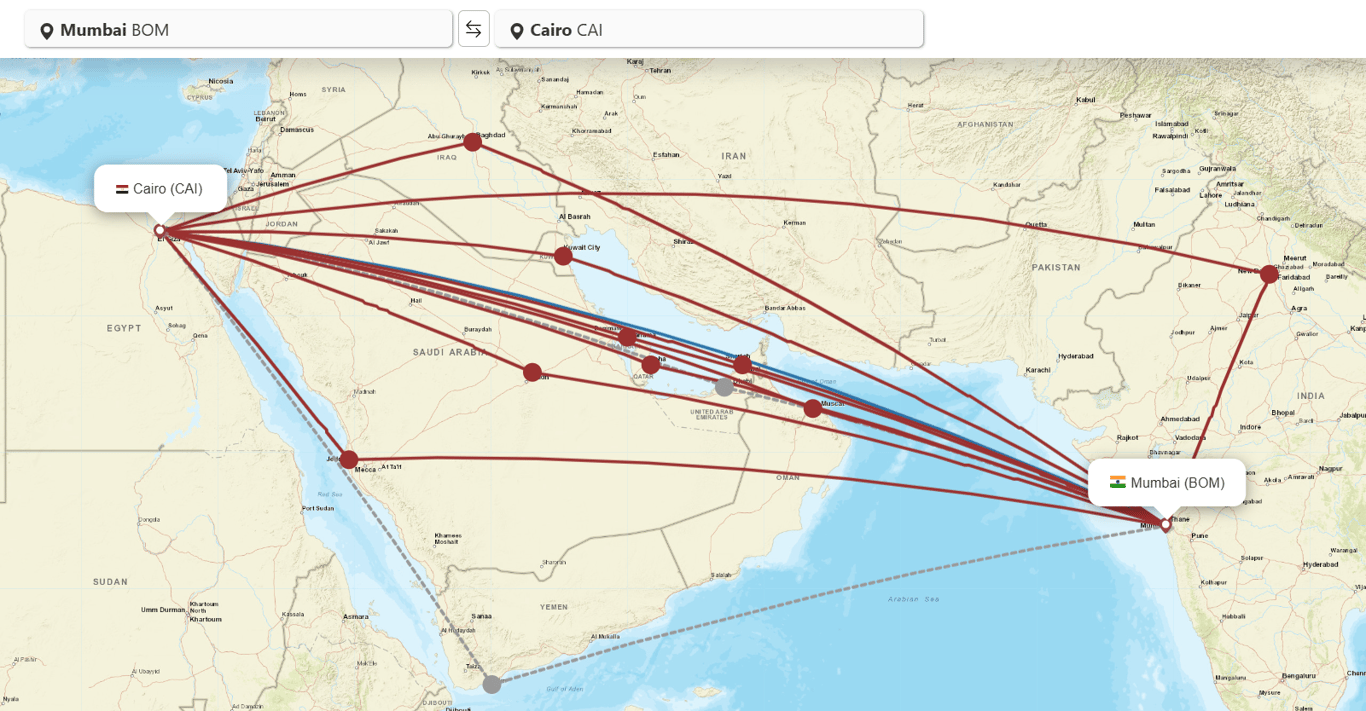Select the Baghdad stopover marker
Screen dimensions: 1366x711
pyautogui.click(x=473, y=142)
